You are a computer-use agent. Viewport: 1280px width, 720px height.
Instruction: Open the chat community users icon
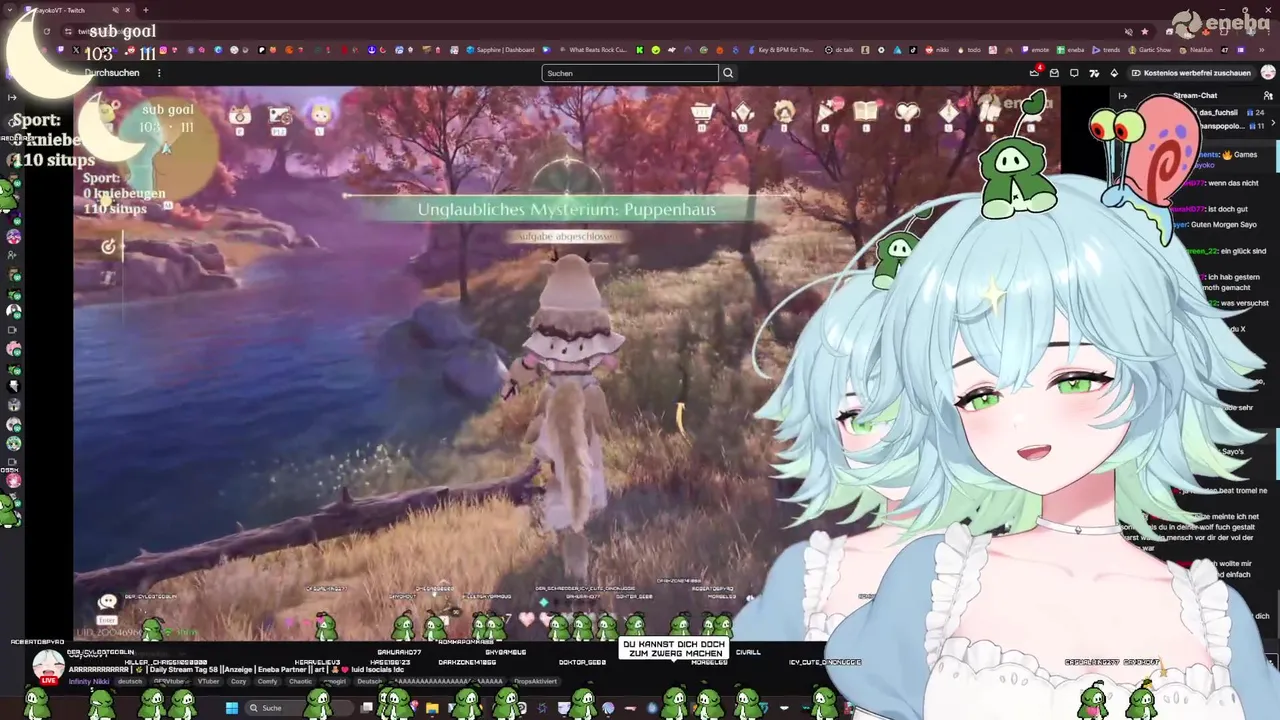pos(1268,96)
